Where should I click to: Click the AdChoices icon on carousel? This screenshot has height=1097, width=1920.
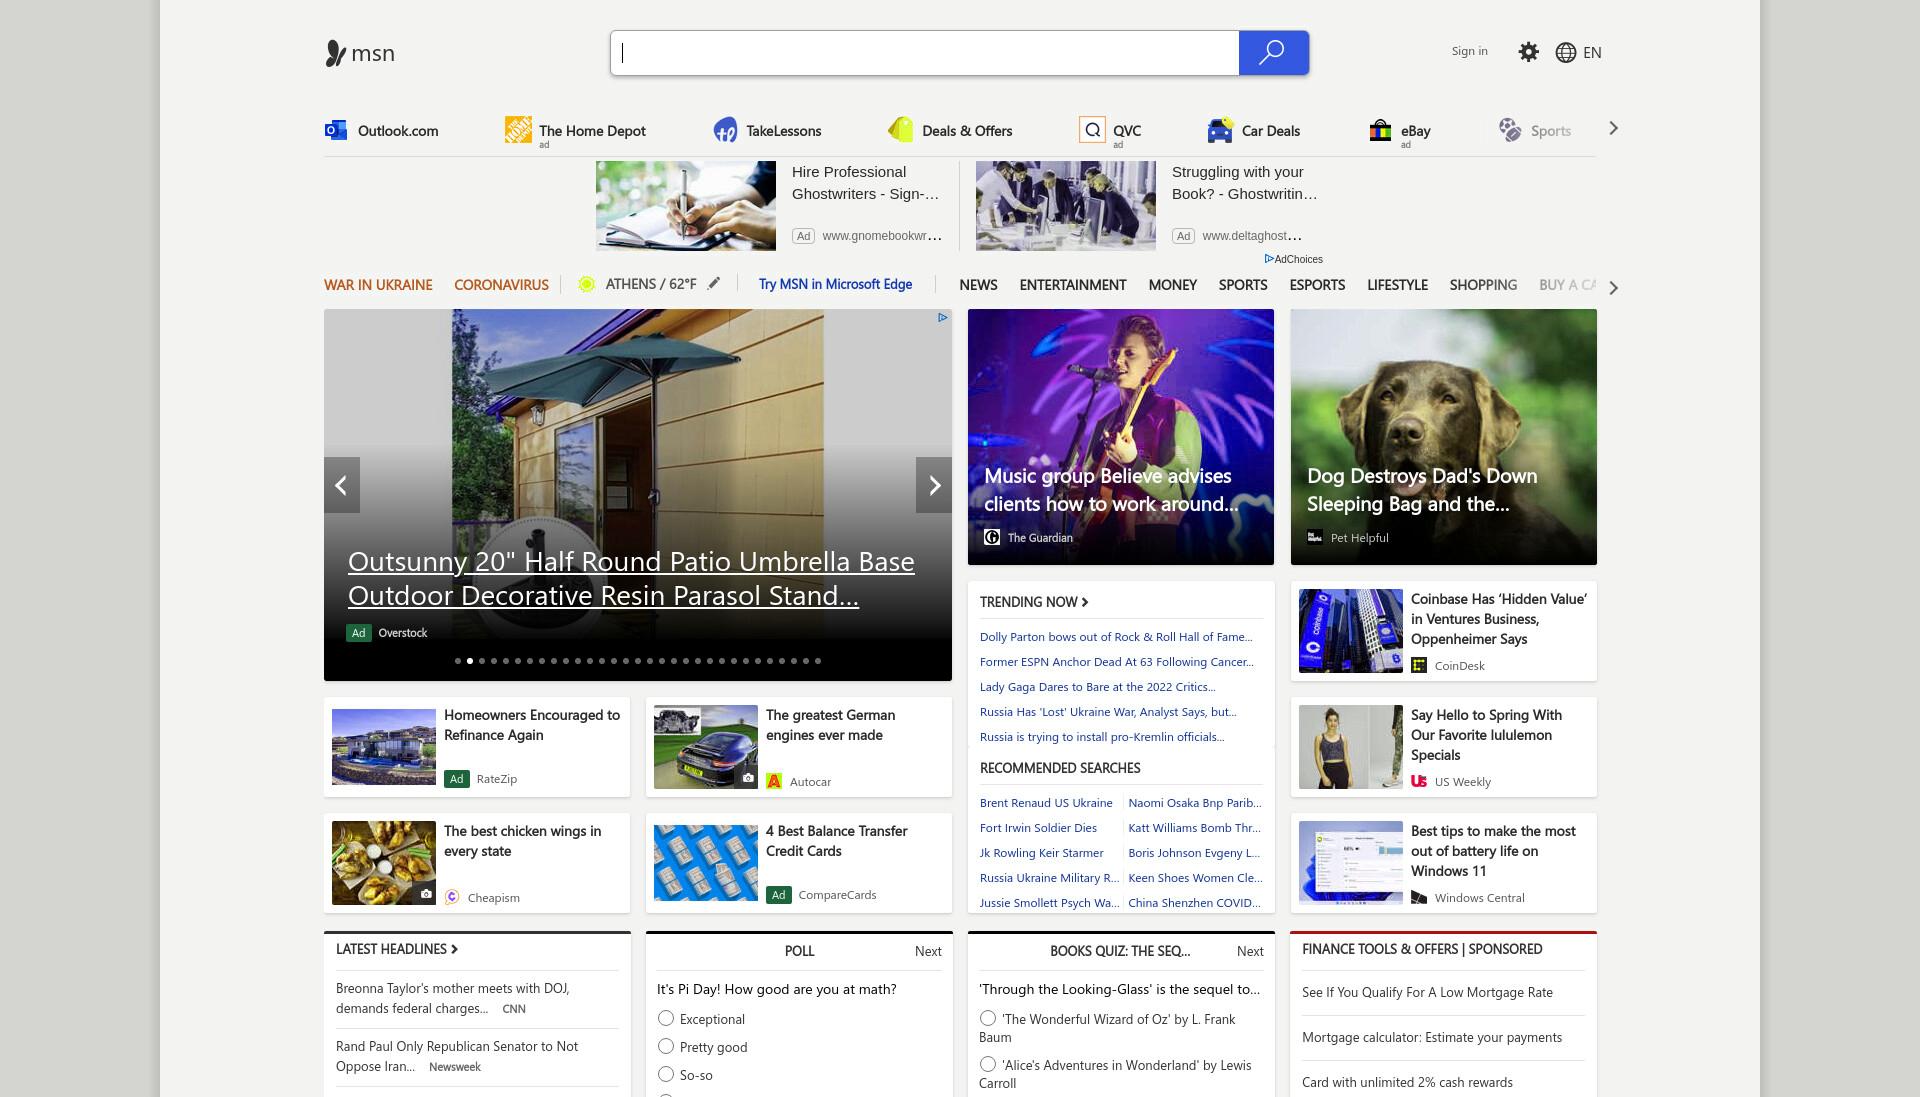point(942,318)
